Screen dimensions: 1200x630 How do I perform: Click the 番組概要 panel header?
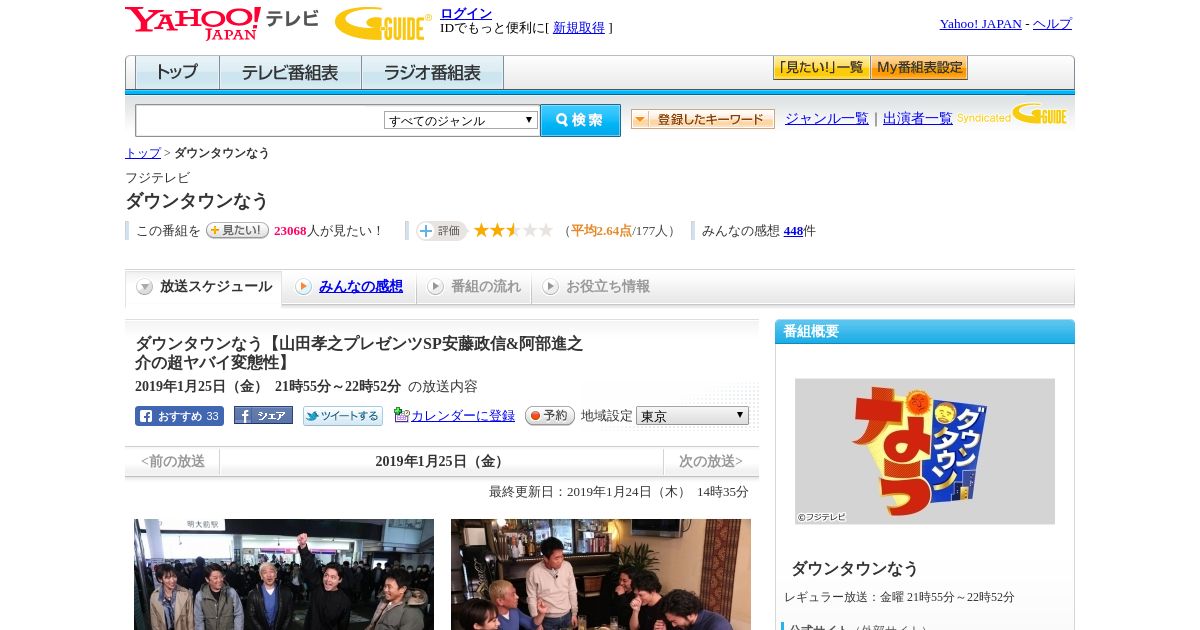[x=925, y=331]
